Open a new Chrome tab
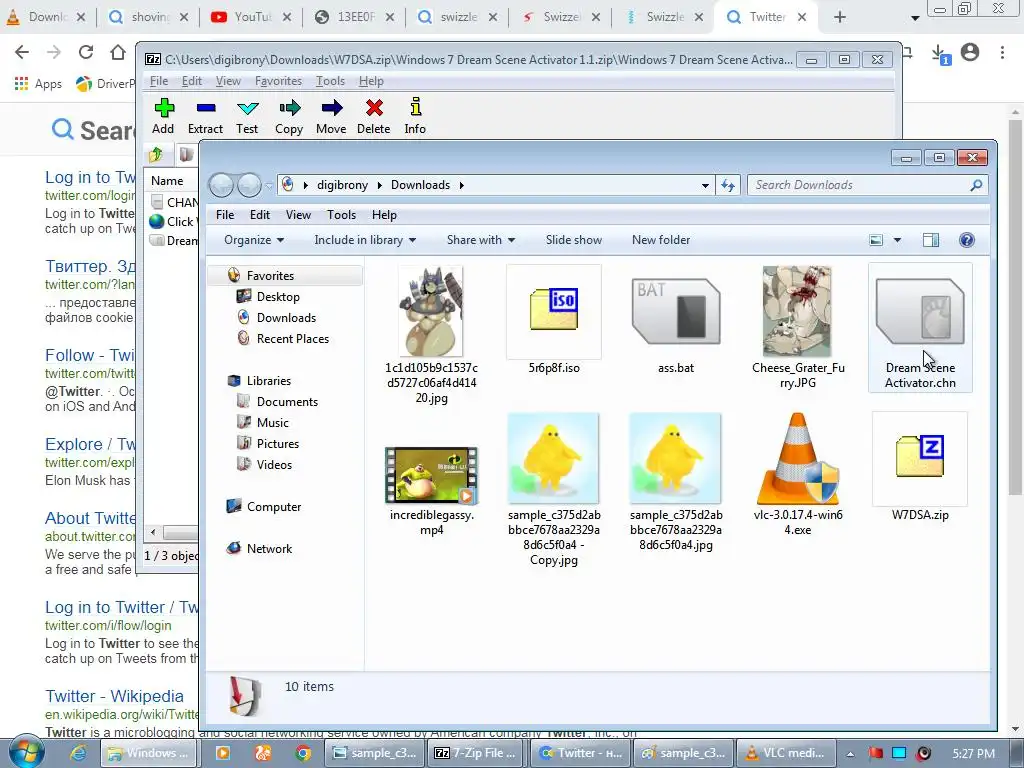The image size is (1024, 768). coord(840,18)
